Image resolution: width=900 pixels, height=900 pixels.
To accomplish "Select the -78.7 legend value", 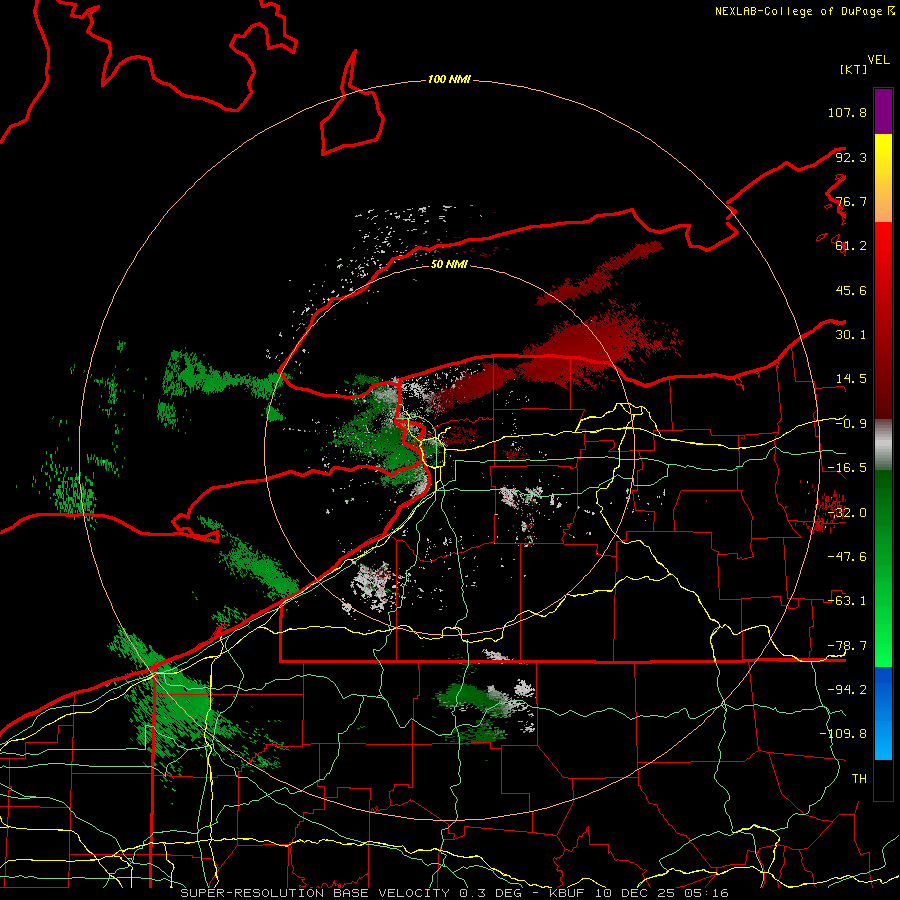I will pos(847,646).
